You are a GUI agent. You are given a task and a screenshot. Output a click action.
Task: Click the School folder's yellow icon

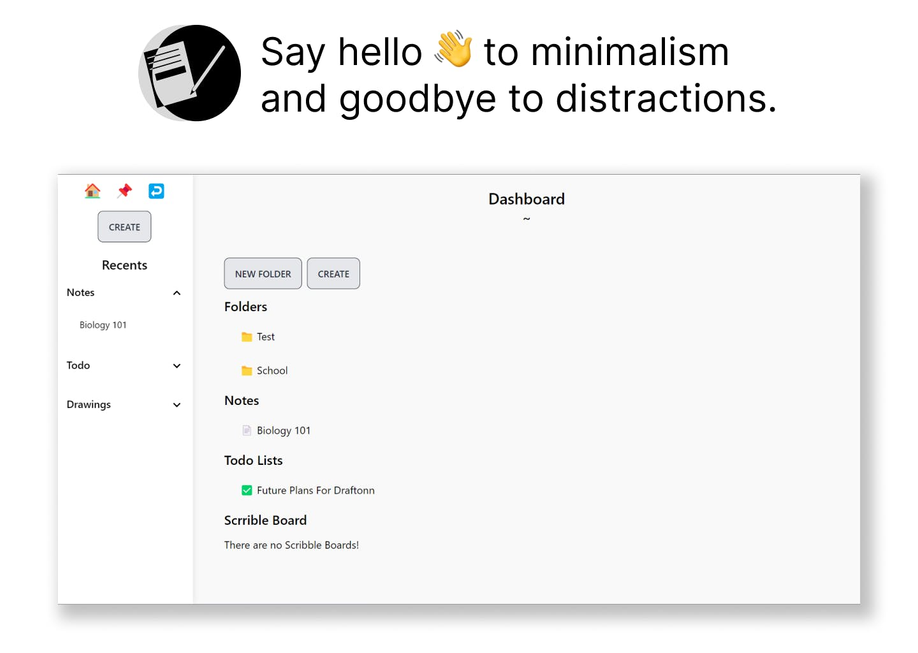pyautogui.click(x=247, y=371)
